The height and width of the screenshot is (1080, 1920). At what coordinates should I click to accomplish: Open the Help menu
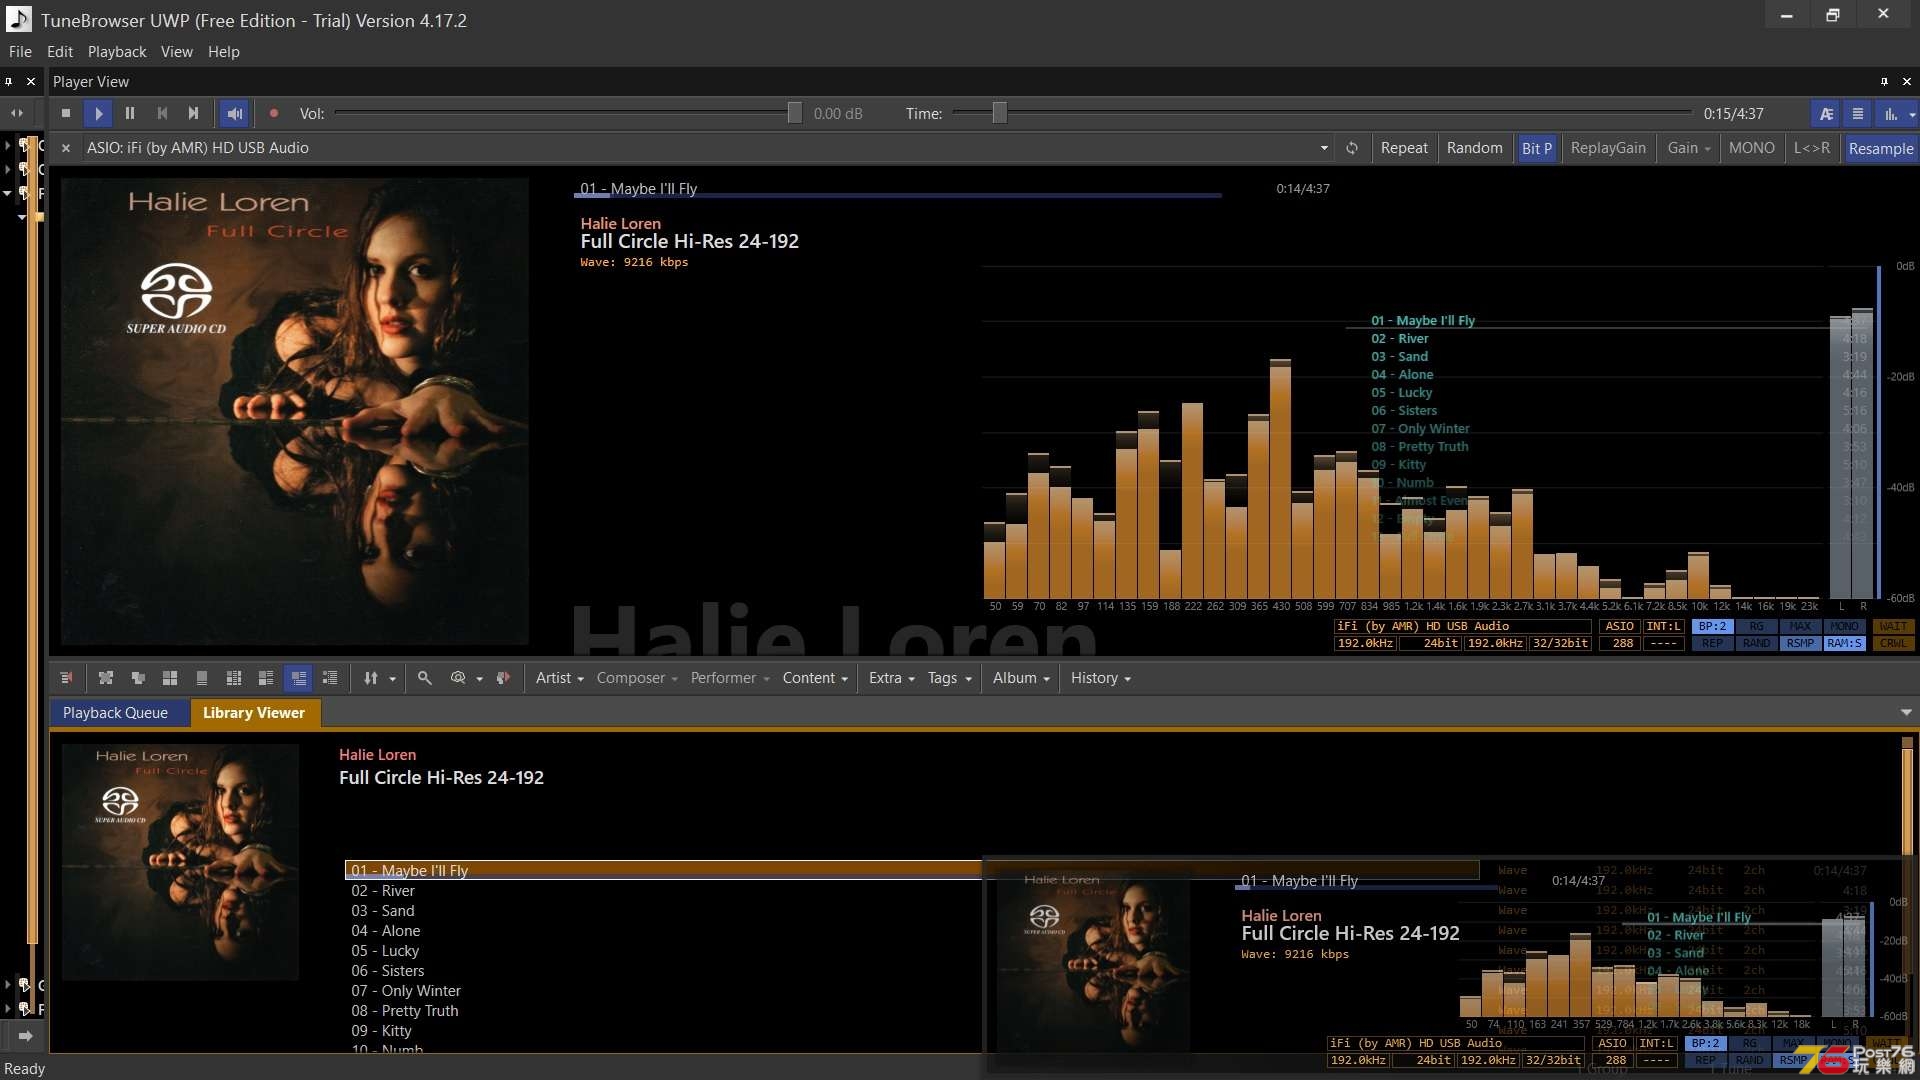click(224, 52)
